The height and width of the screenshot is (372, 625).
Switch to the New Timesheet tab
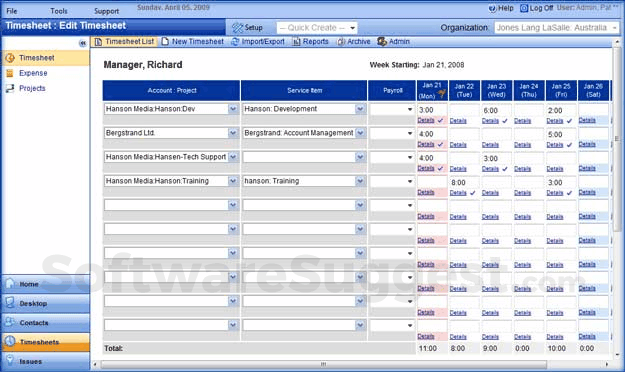click(x=193, y=41)
